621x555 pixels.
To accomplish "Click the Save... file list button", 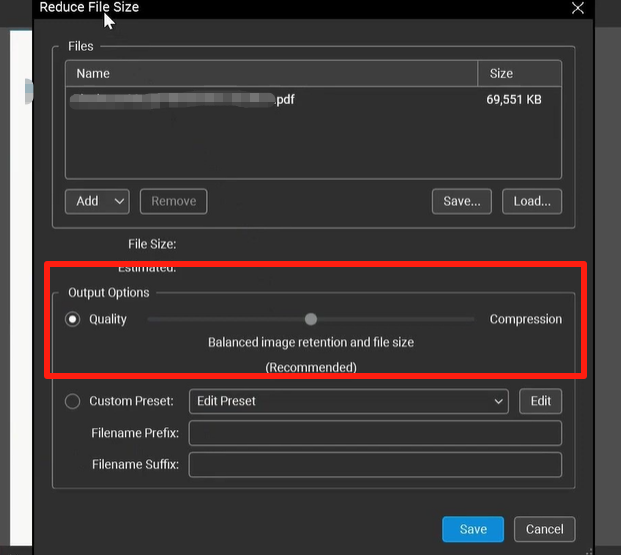I will click(x=462, y=201).
